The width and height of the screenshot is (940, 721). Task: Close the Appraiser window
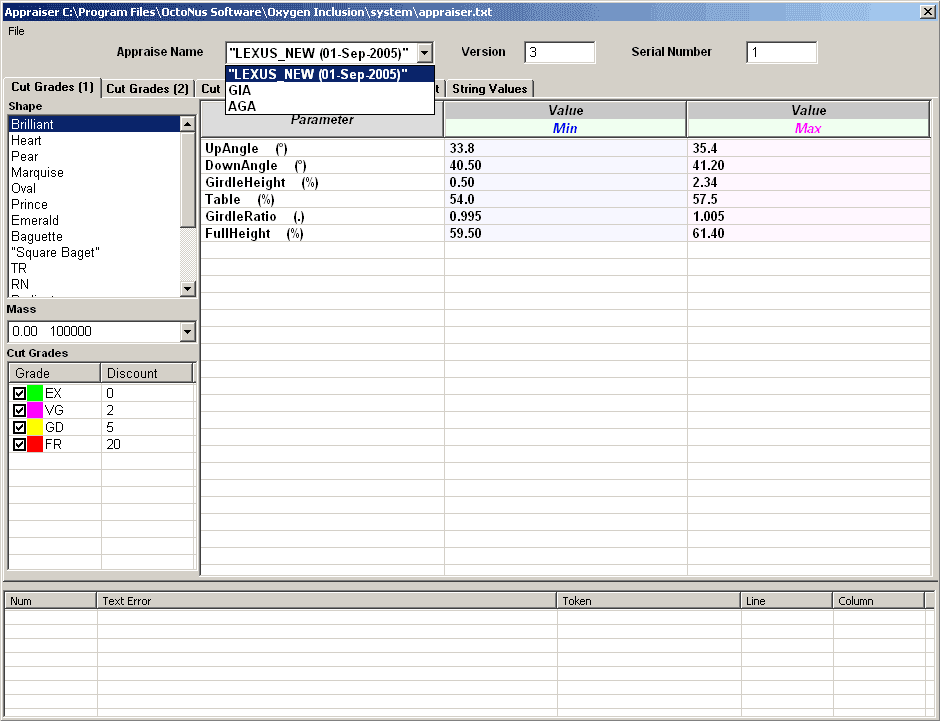click(x=927, y=10)
